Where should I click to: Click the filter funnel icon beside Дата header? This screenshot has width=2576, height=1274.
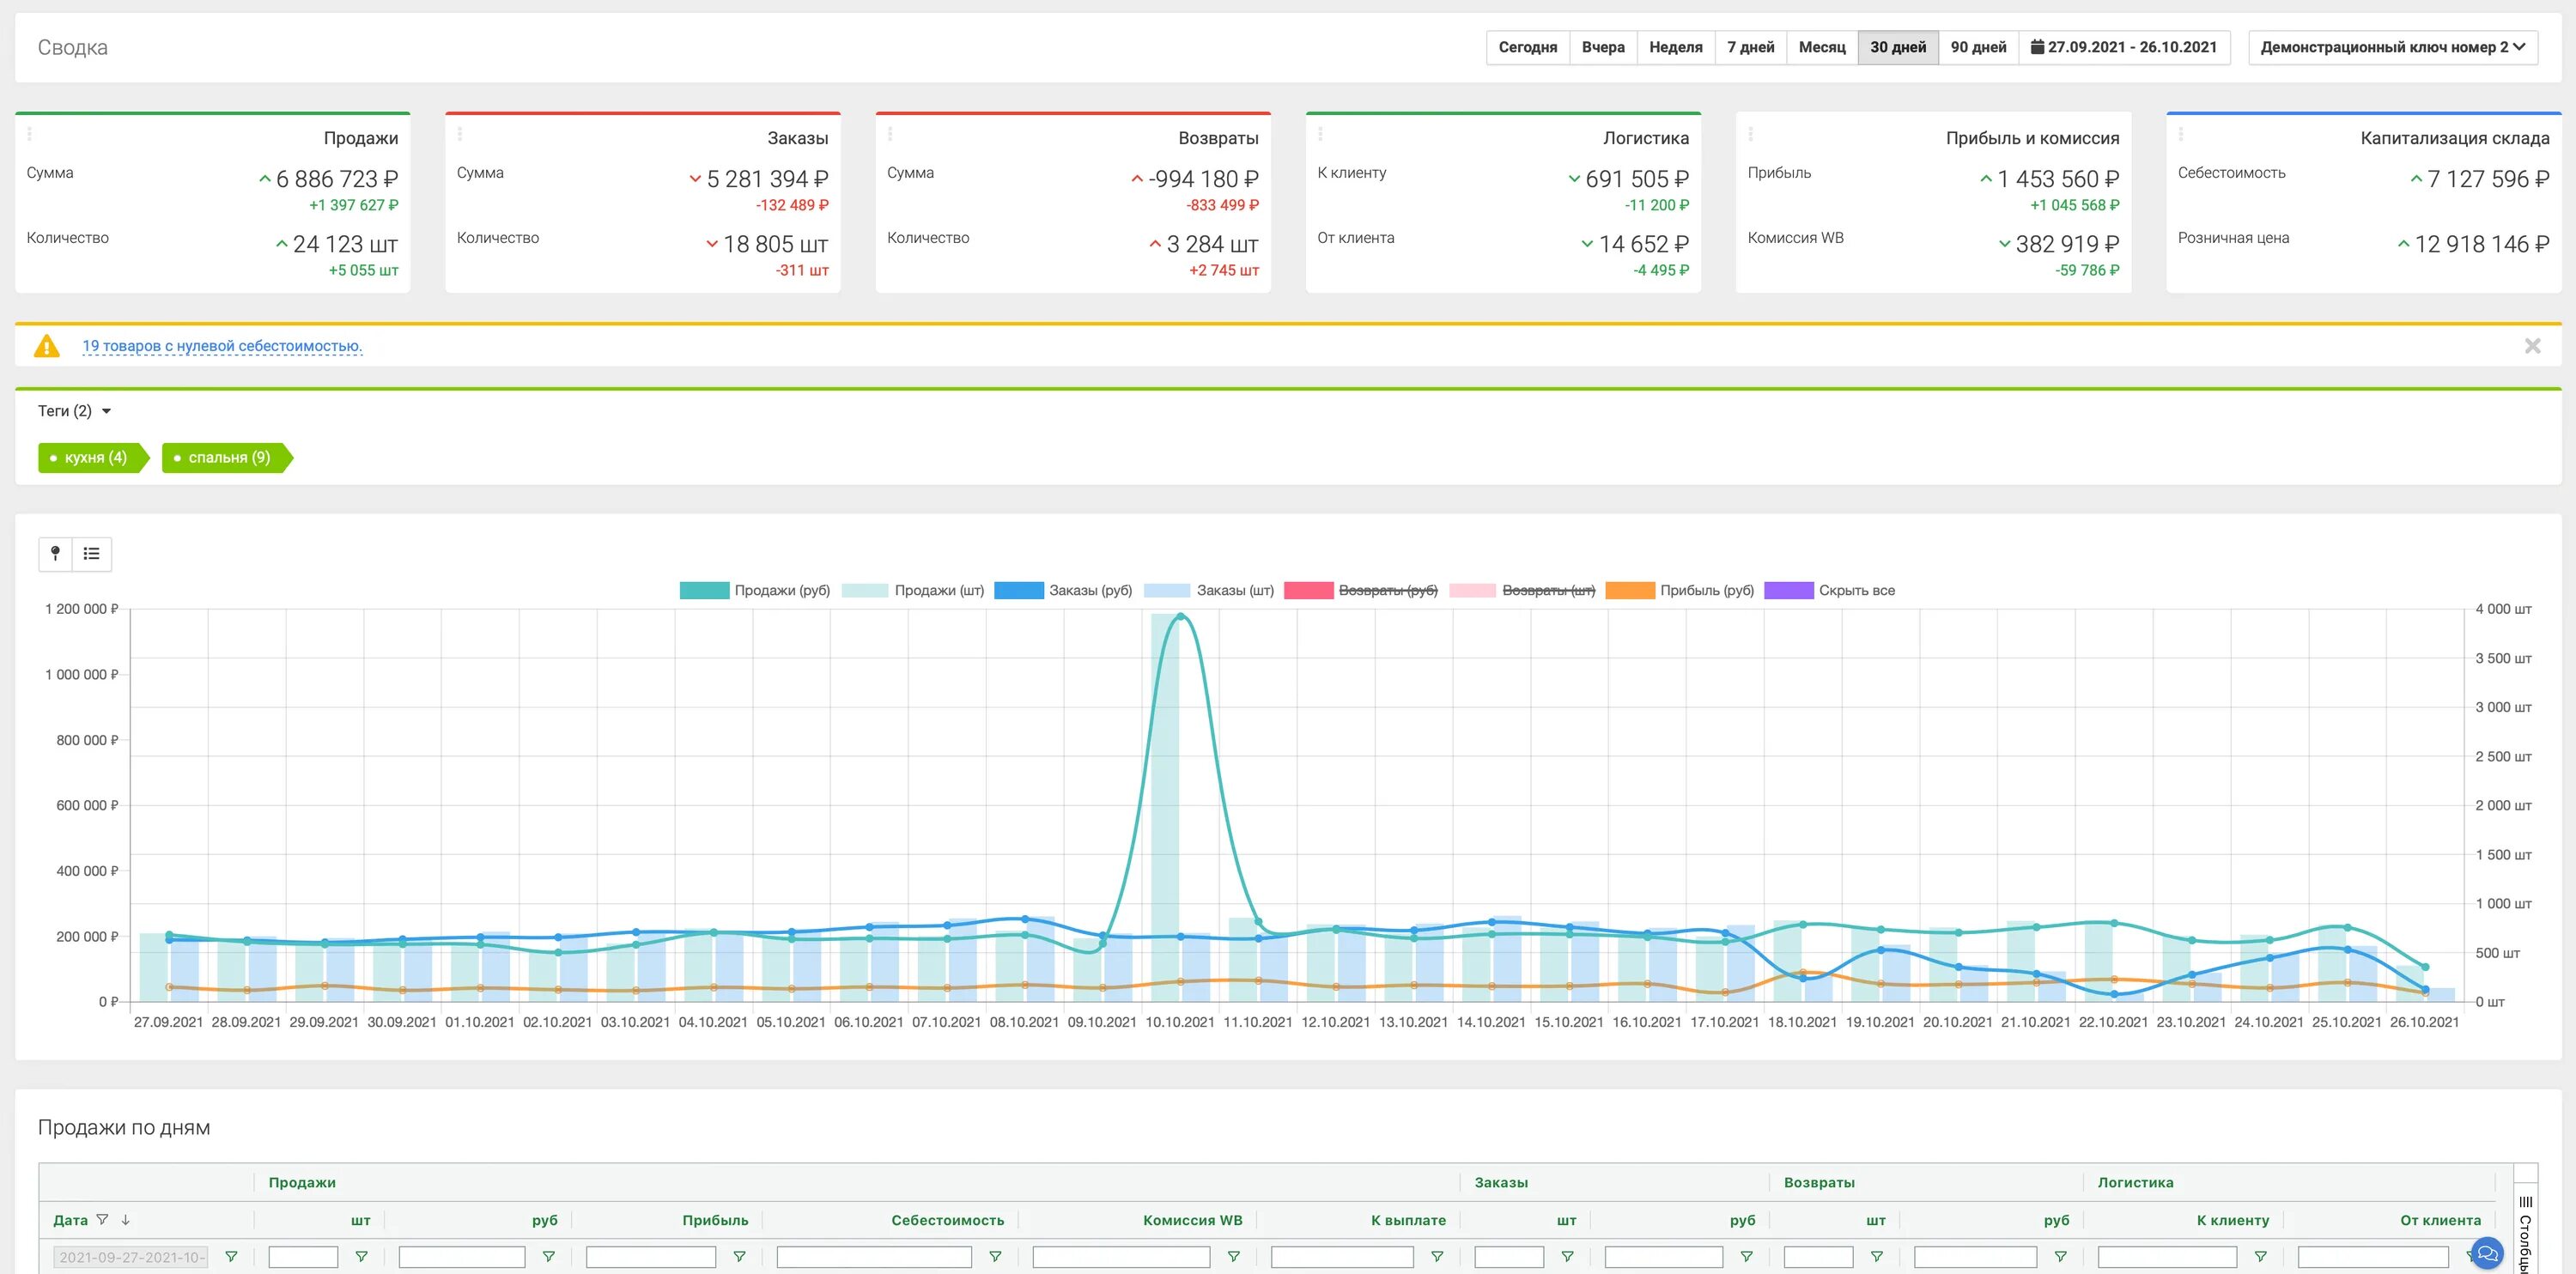tap(102, 1219)
